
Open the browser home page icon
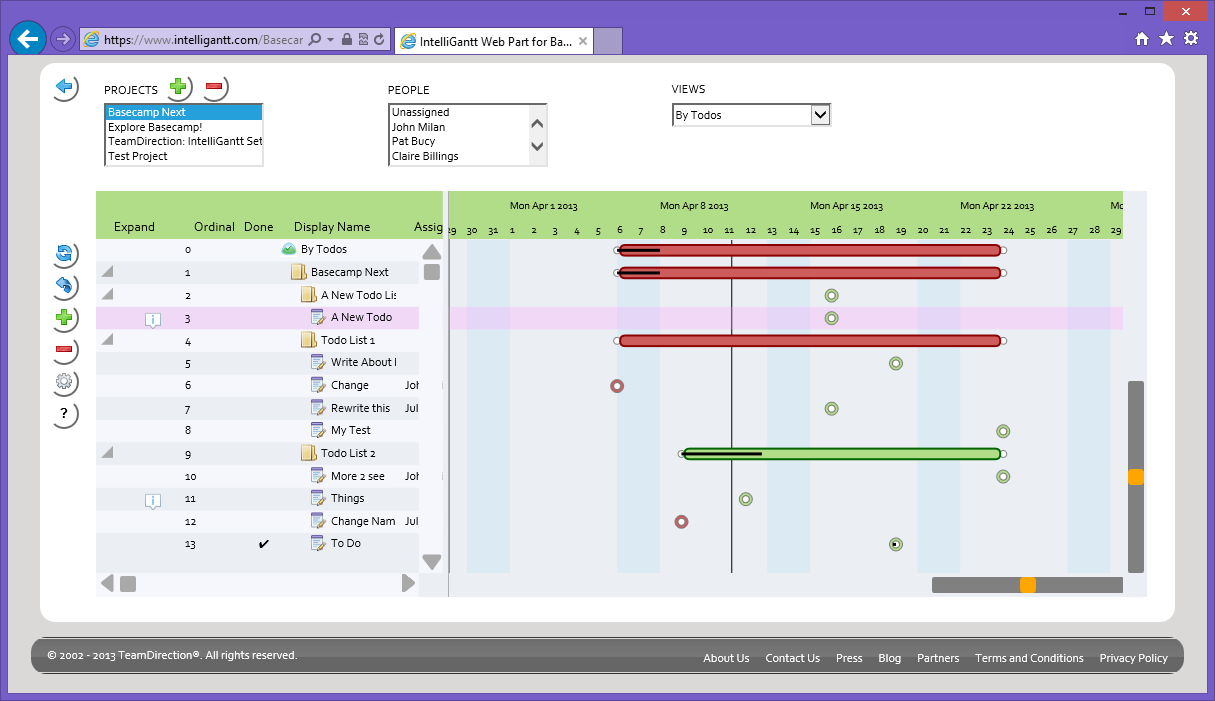[1142, 39]
